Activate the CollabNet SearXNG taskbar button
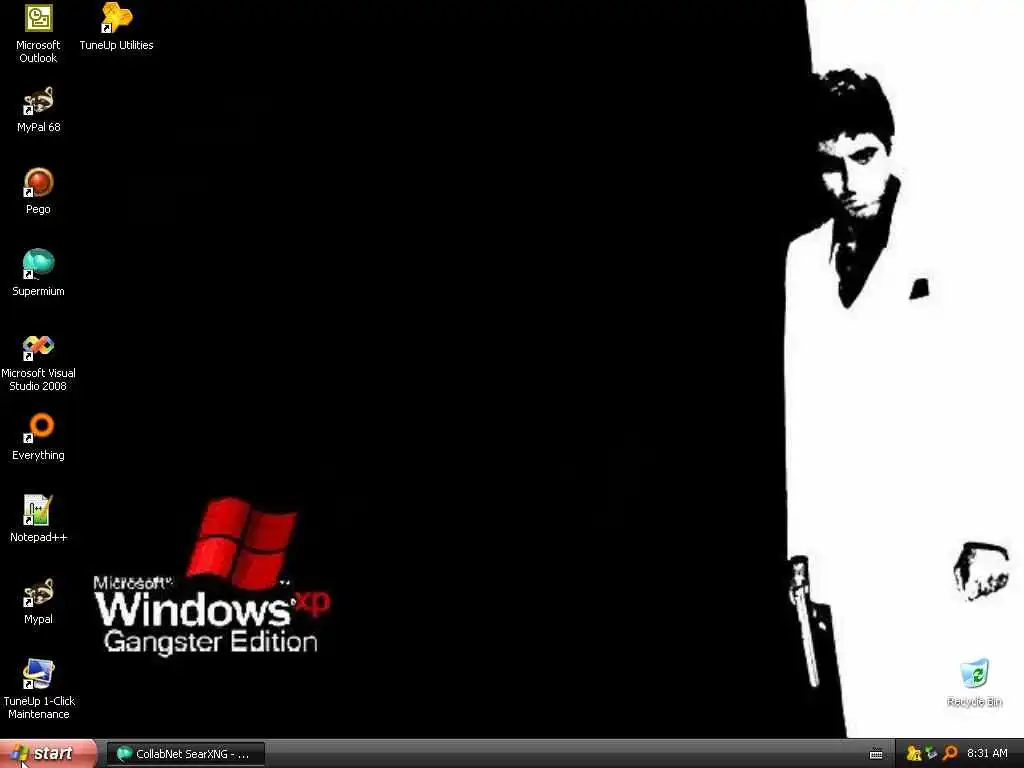Screen dimensions: 1024x768 click(x=185, y=754)
